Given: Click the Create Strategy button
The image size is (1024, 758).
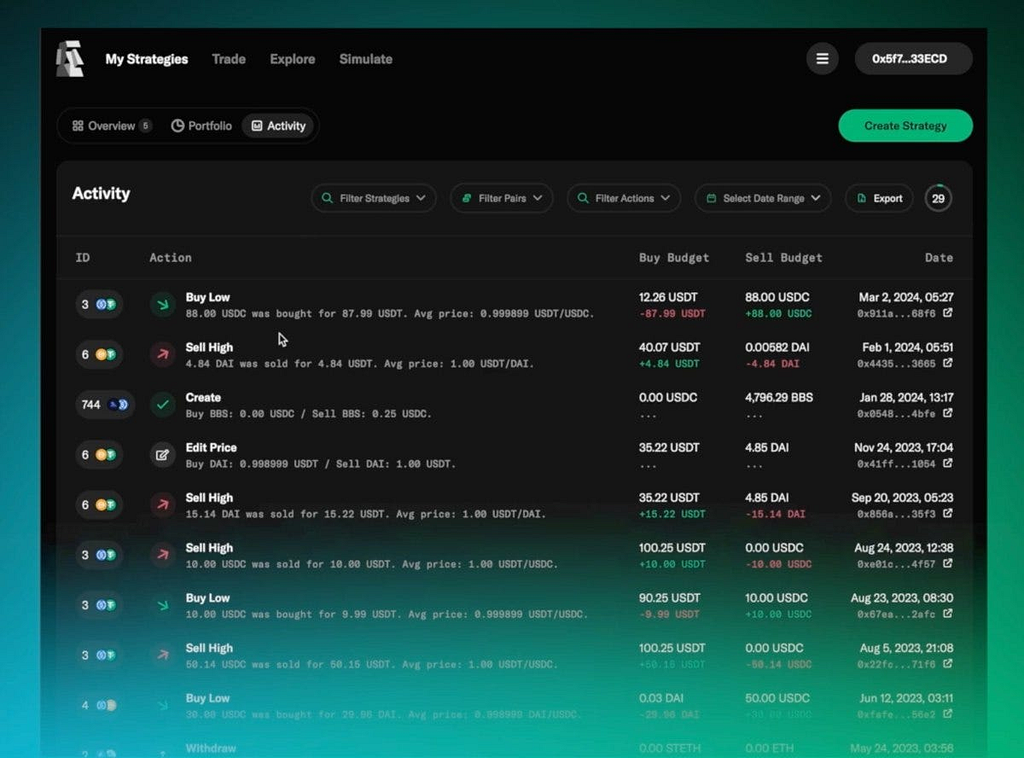Looking at the screenshot, I should [905, 125].
